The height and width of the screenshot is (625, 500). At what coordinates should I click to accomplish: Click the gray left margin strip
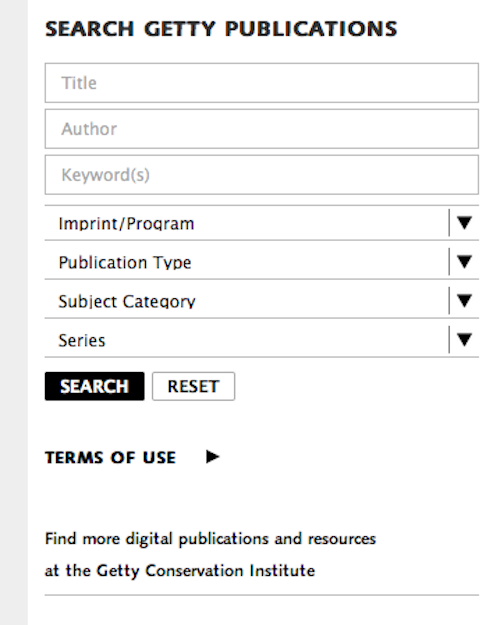click(x=14, y=312)
